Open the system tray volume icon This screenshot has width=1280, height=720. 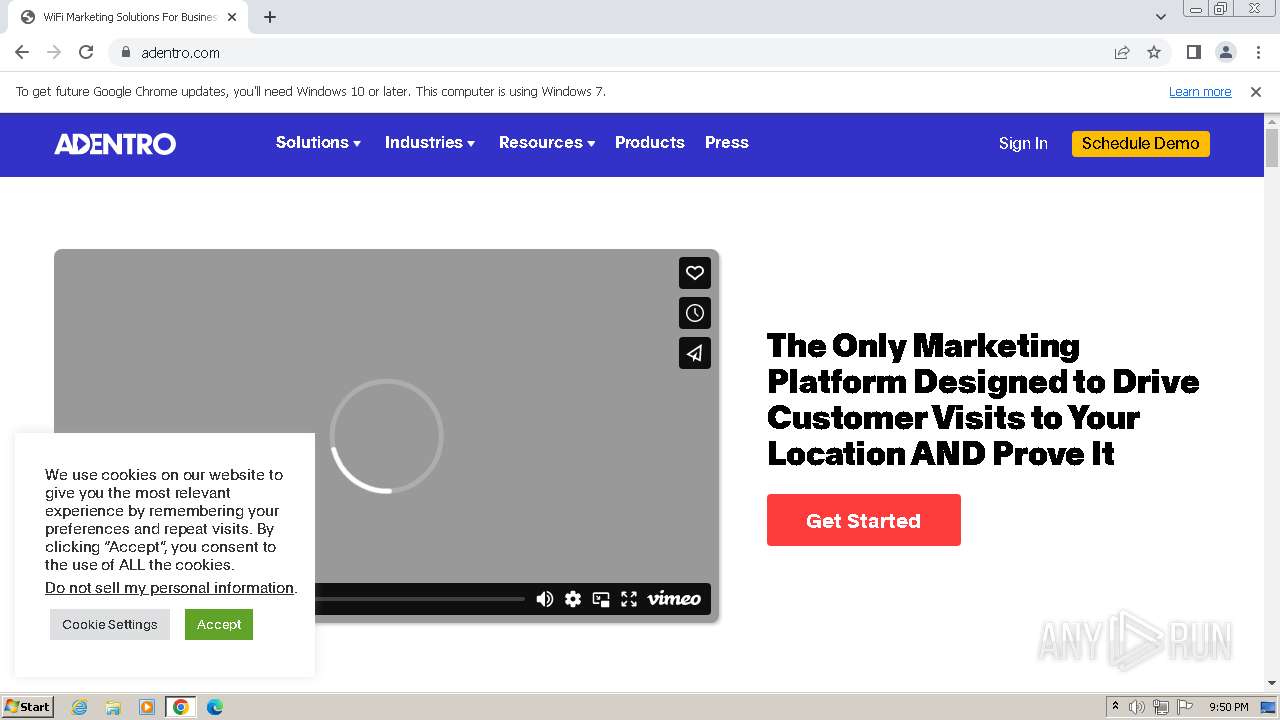[x=1137, y=707]
